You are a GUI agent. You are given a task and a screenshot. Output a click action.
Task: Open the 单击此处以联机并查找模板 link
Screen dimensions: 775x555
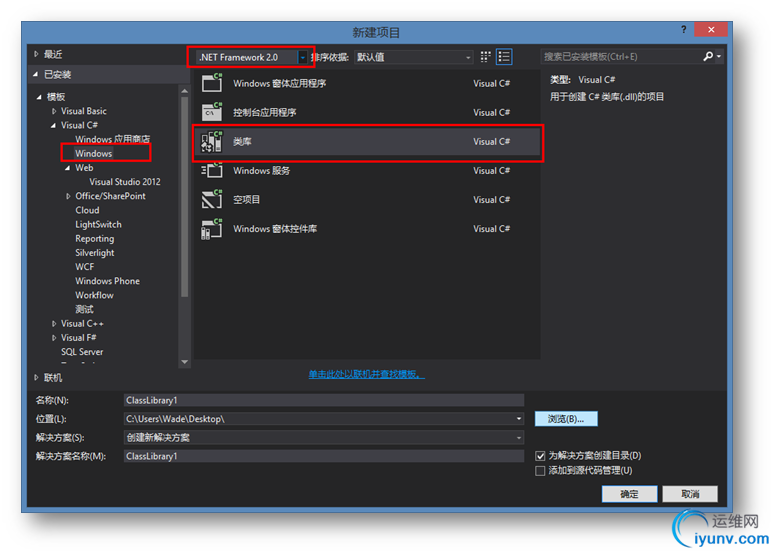(x=366, y=374)
